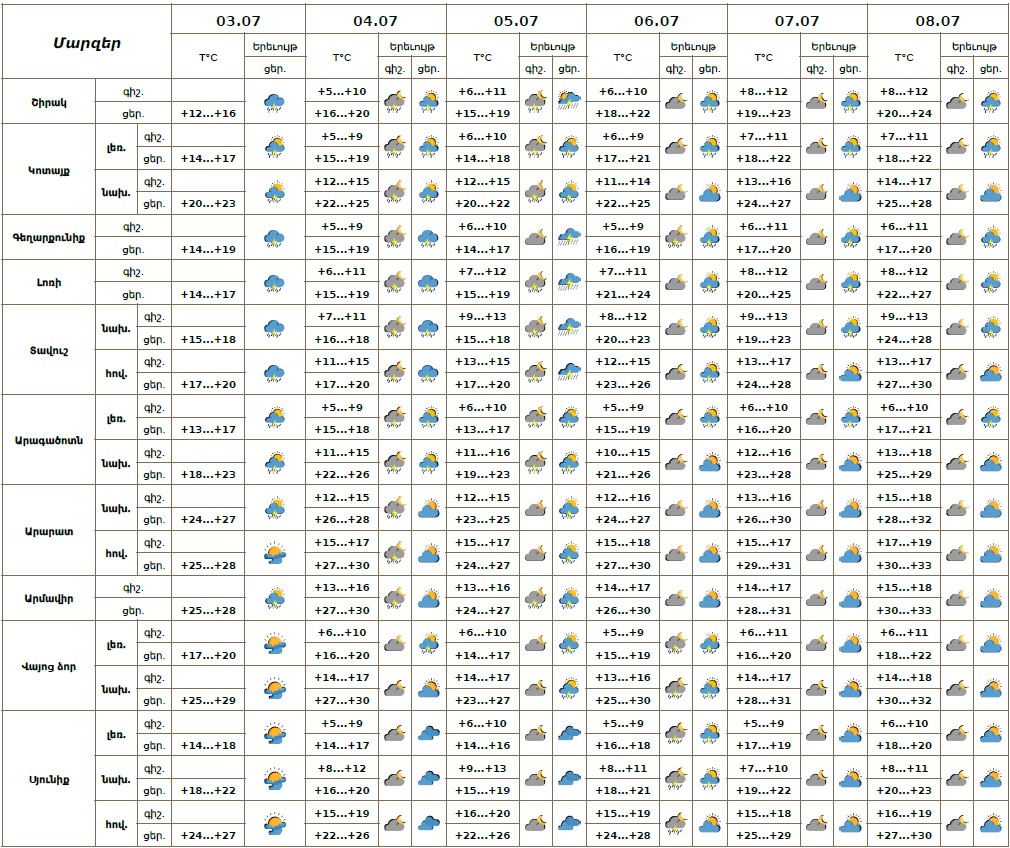Select the T°C header under 03.07
Screen dimensions: 1010x848
point(208,57)
